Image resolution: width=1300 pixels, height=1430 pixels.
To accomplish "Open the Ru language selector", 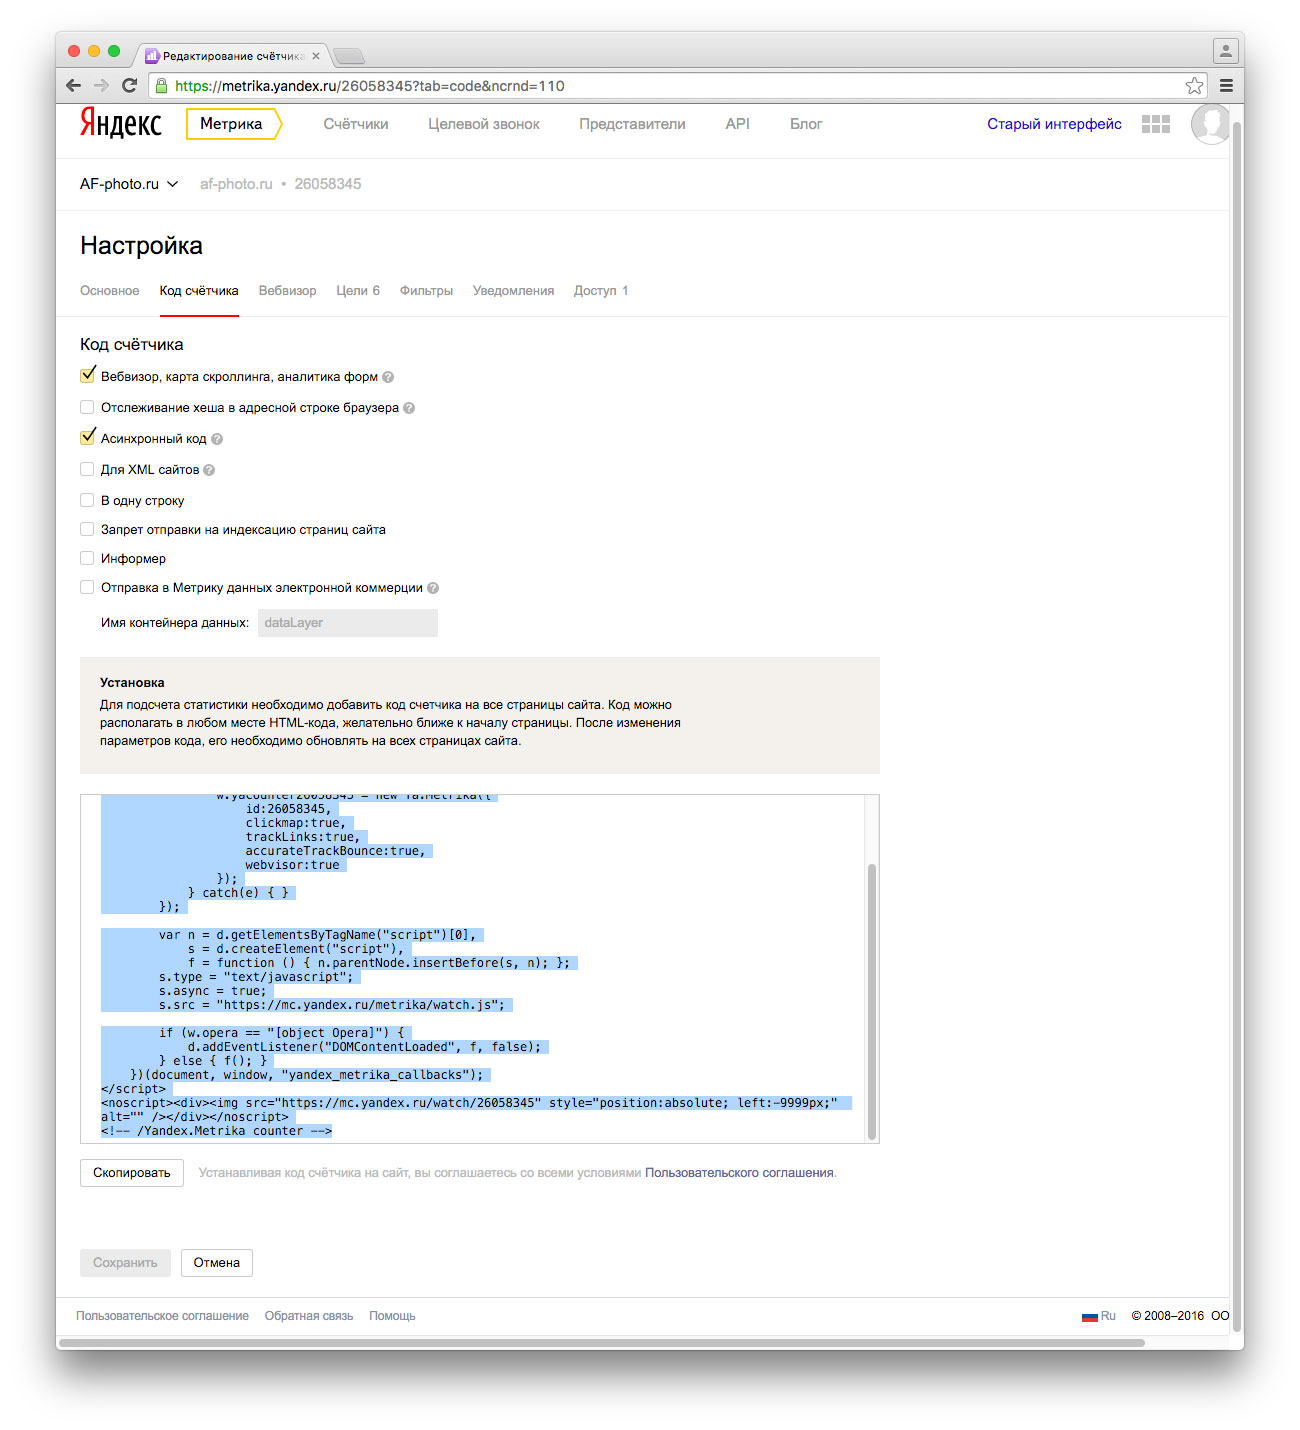I will click(x=1099, y=1316).
